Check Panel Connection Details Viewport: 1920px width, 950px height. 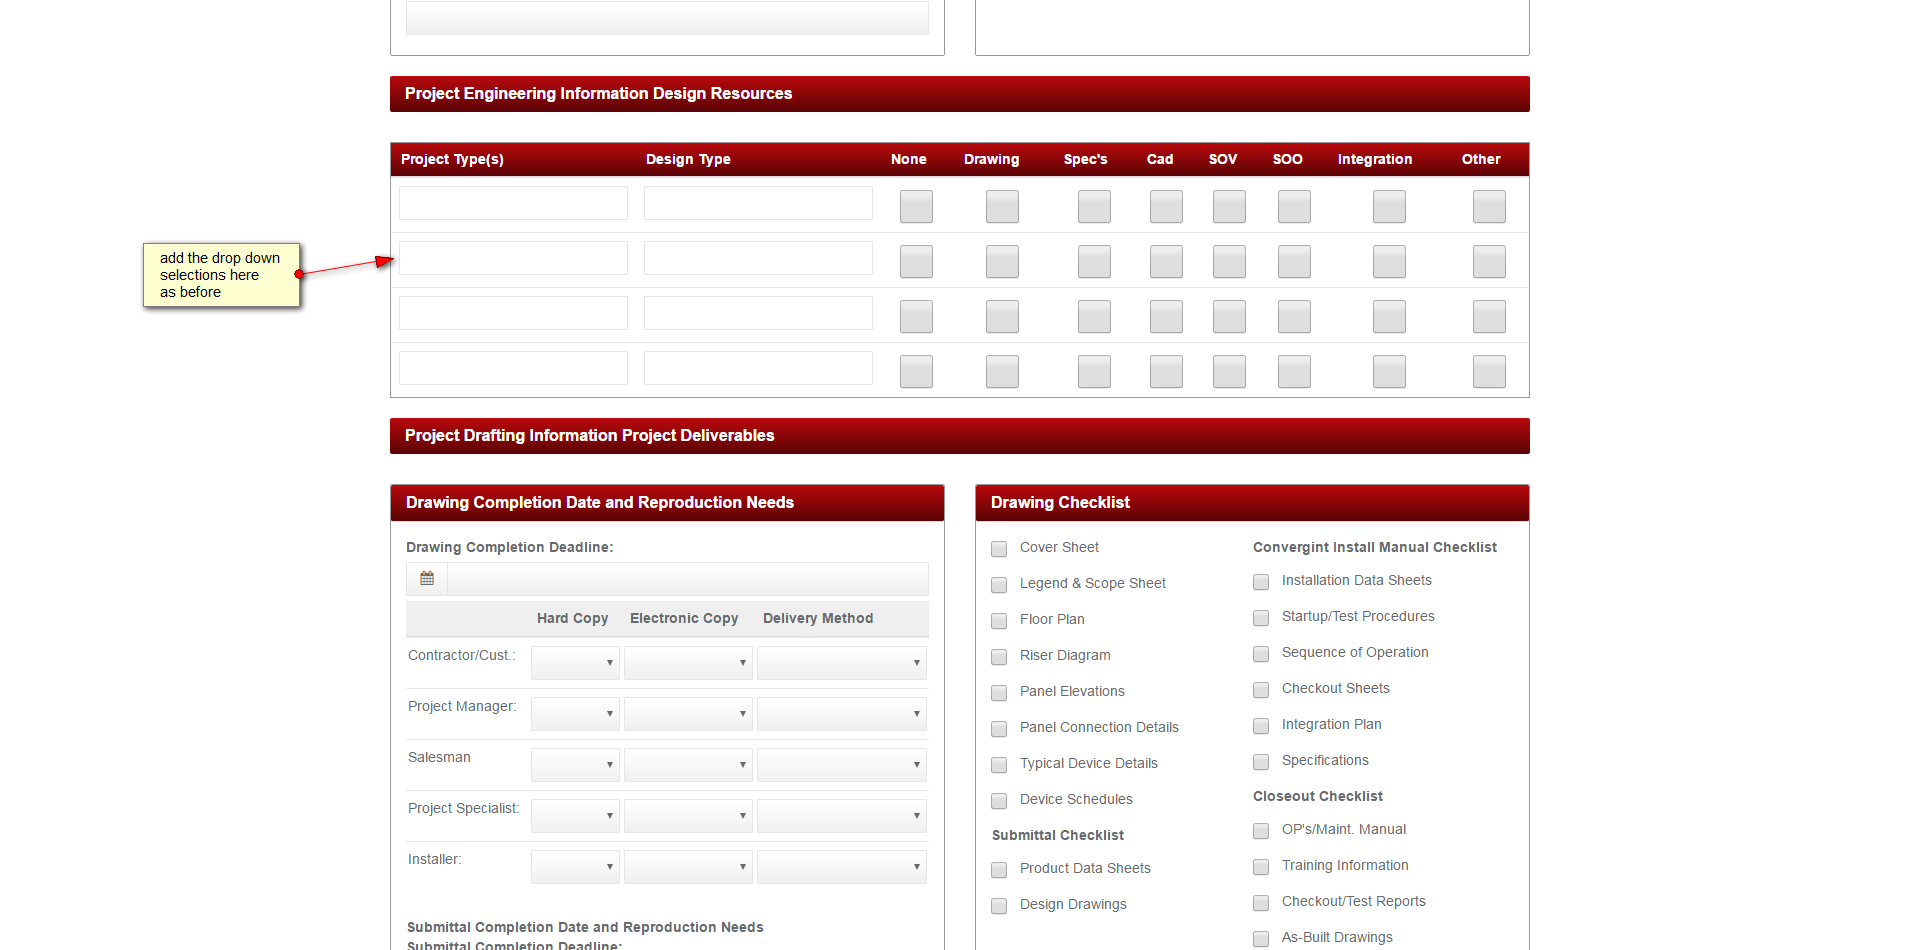coord(999,729)
